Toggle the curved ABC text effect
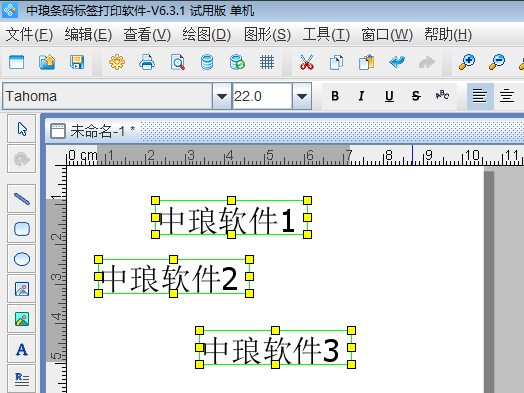The height and width of the screenshot is (393, 524). point(442,96)
